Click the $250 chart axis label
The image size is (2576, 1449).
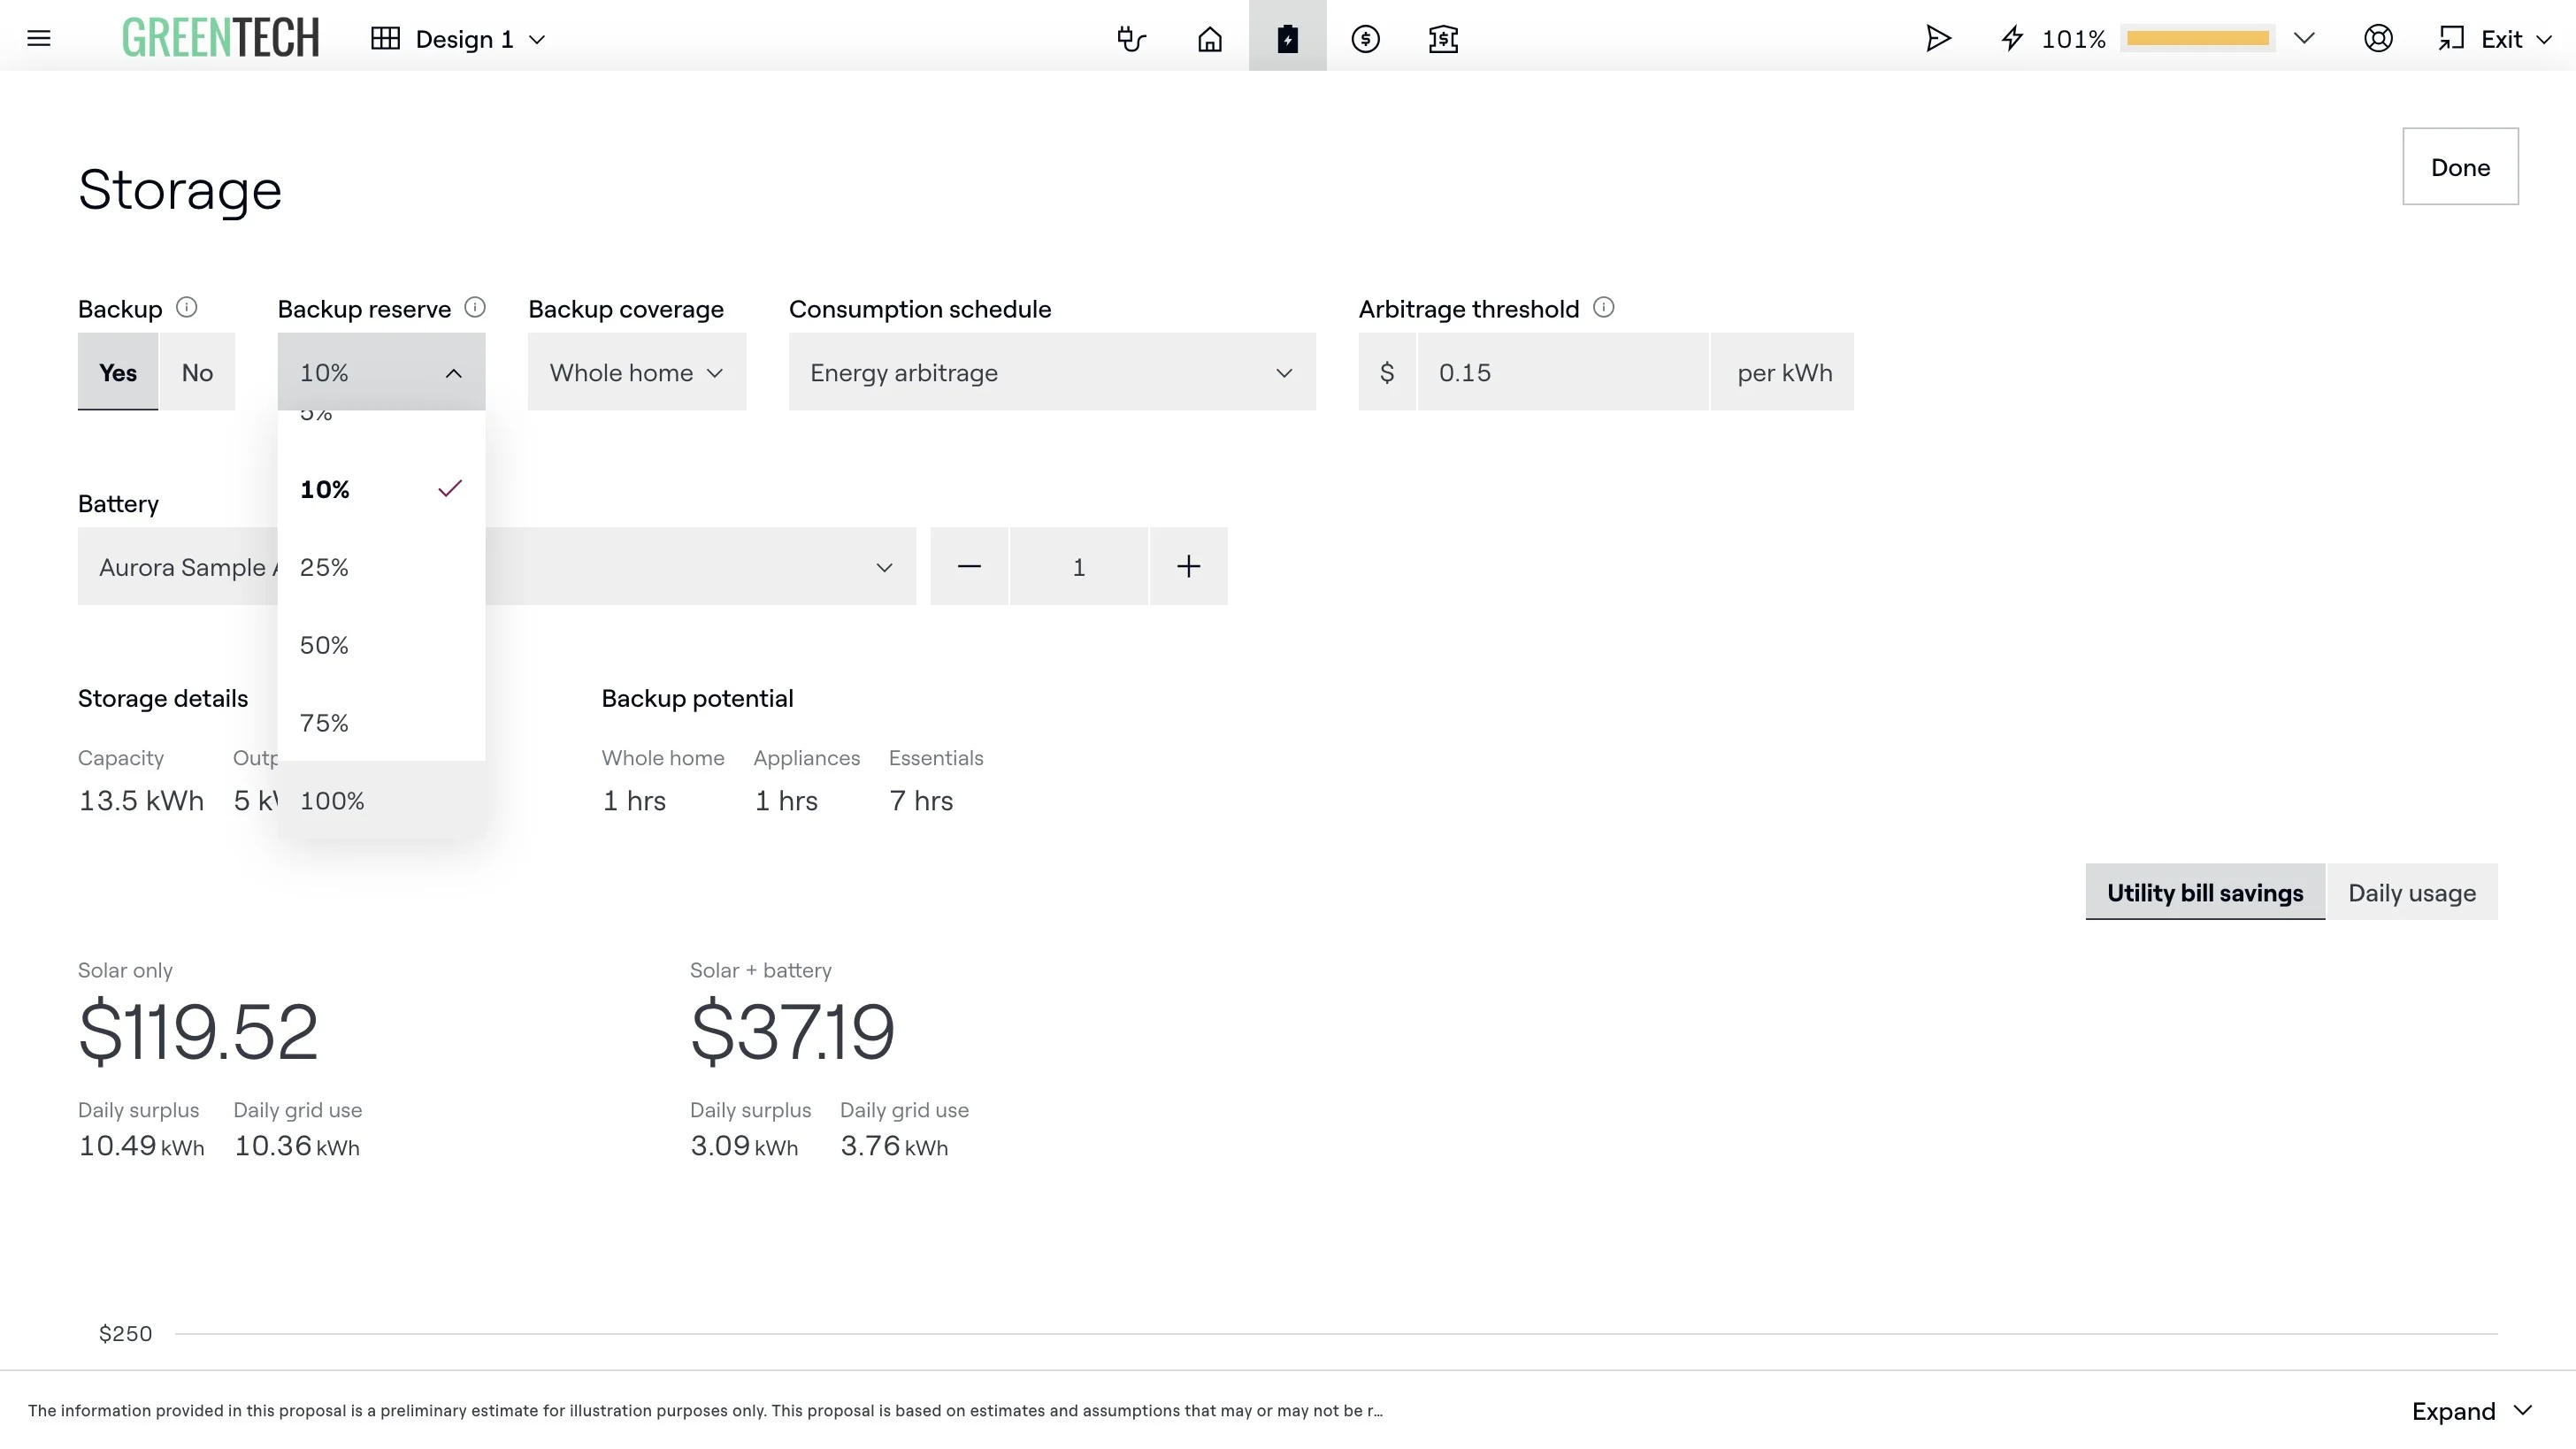[125, 1334]
